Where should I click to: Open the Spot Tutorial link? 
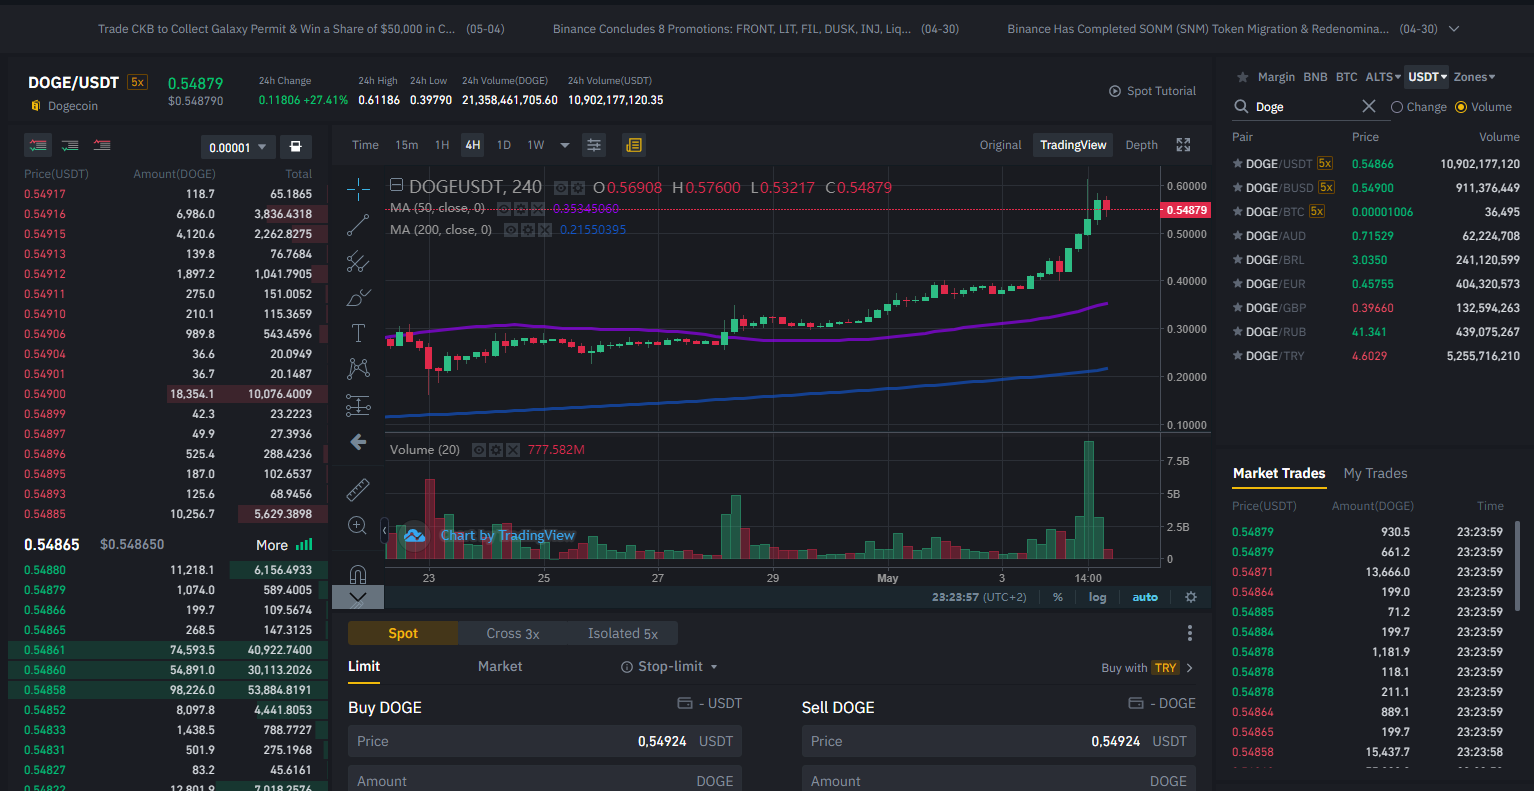(1152, 91)
